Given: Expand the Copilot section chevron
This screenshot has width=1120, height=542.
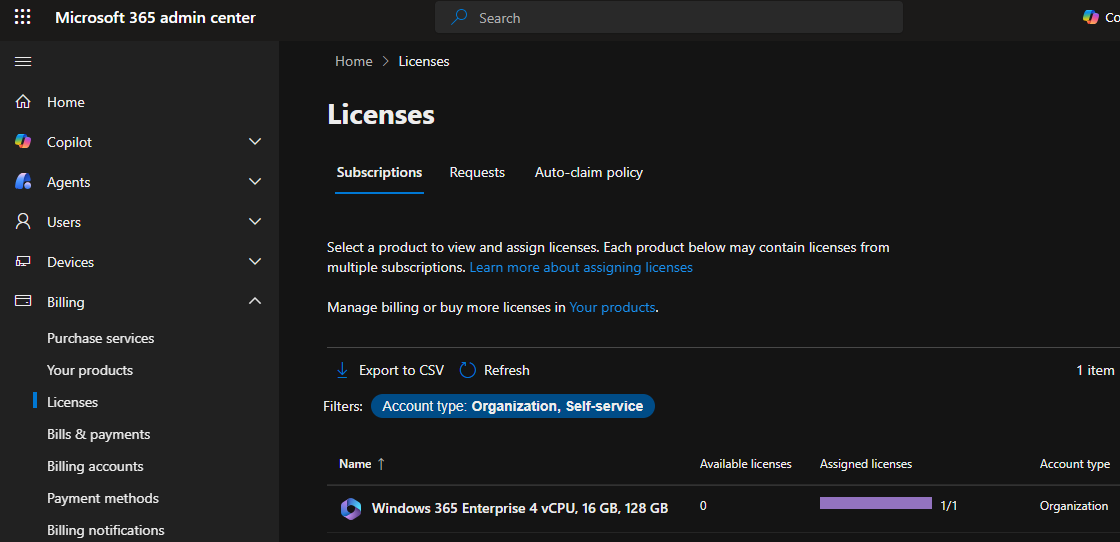Looking at the screenshot, I should point(255,142).
